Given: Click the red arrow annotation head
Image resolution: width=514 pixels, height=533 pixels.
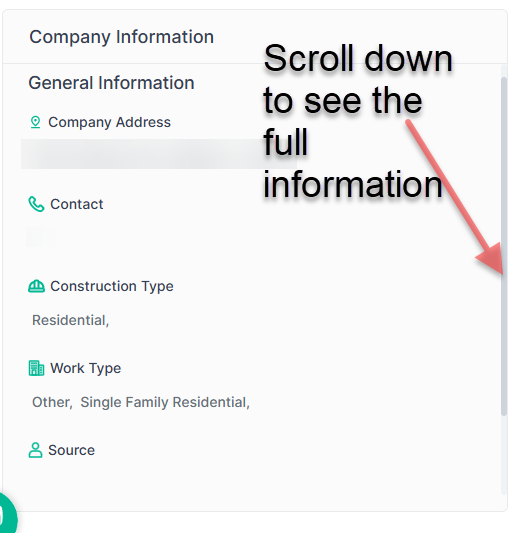Looking at the screenshot, I should pos(491,258).
